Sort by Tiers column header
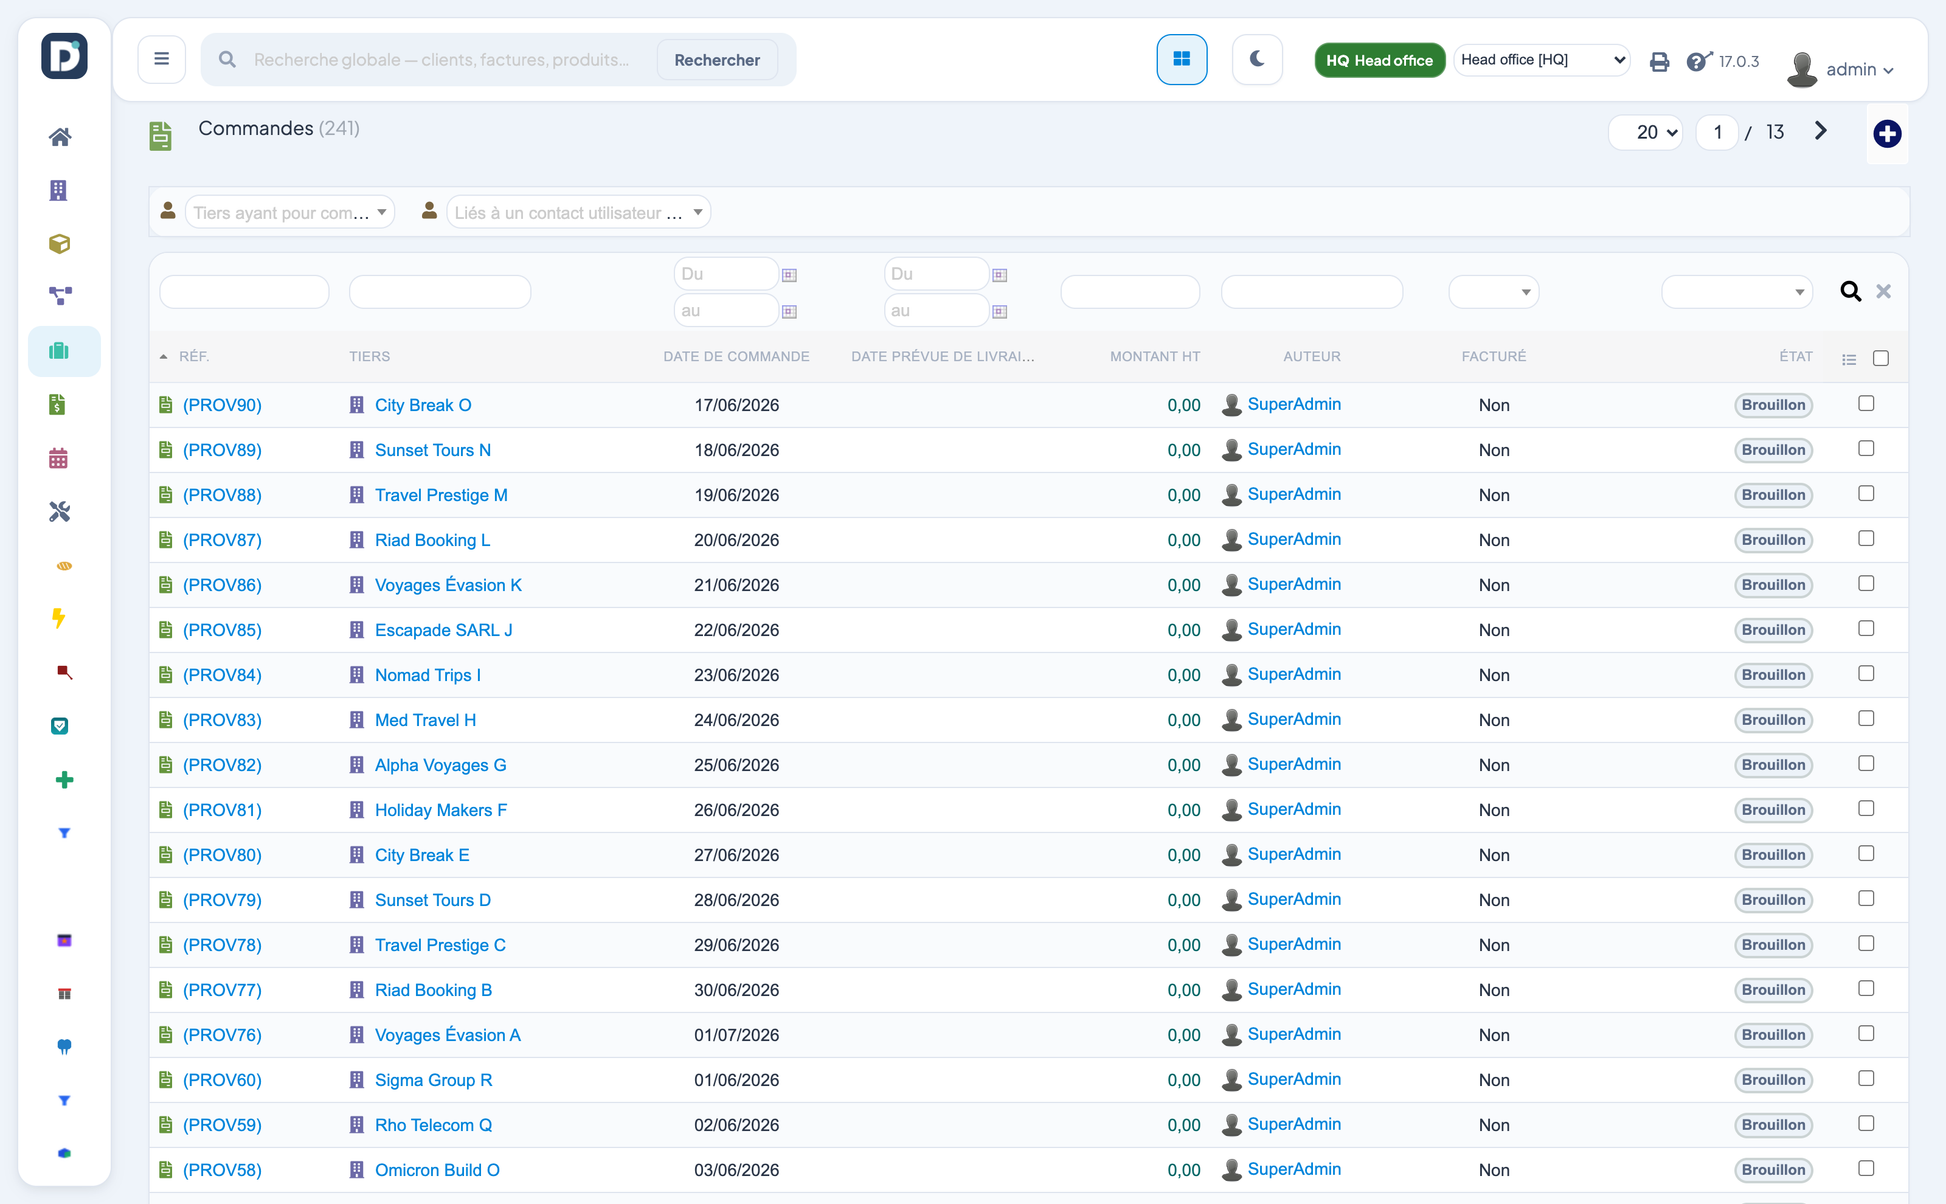This screenshot has height=1204, width=1946. tap(369, 357)
